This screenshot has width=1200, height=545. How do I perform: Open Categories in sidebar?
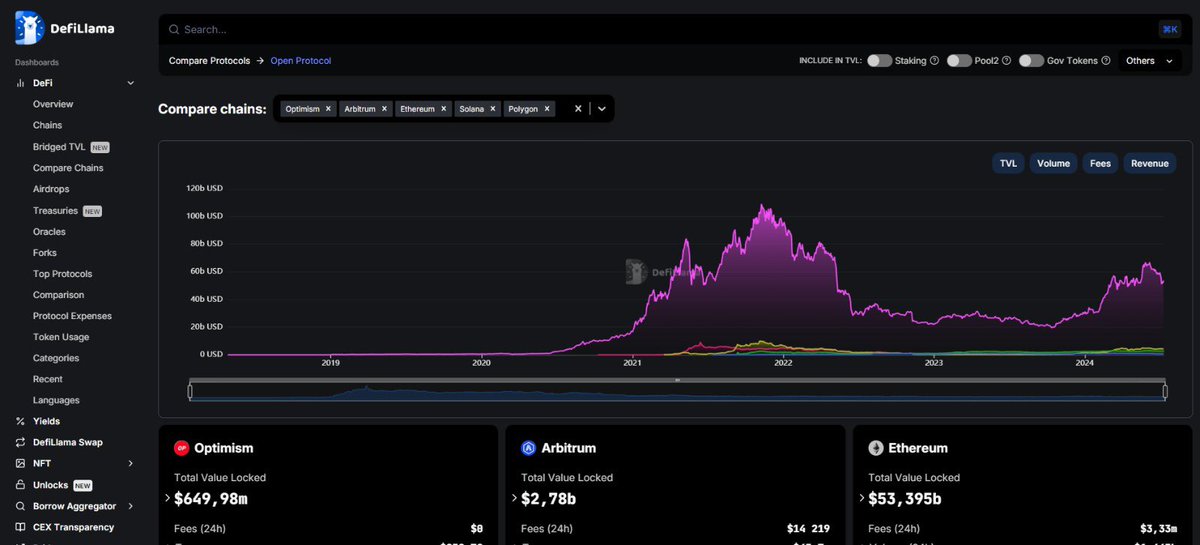click(56, 358)
